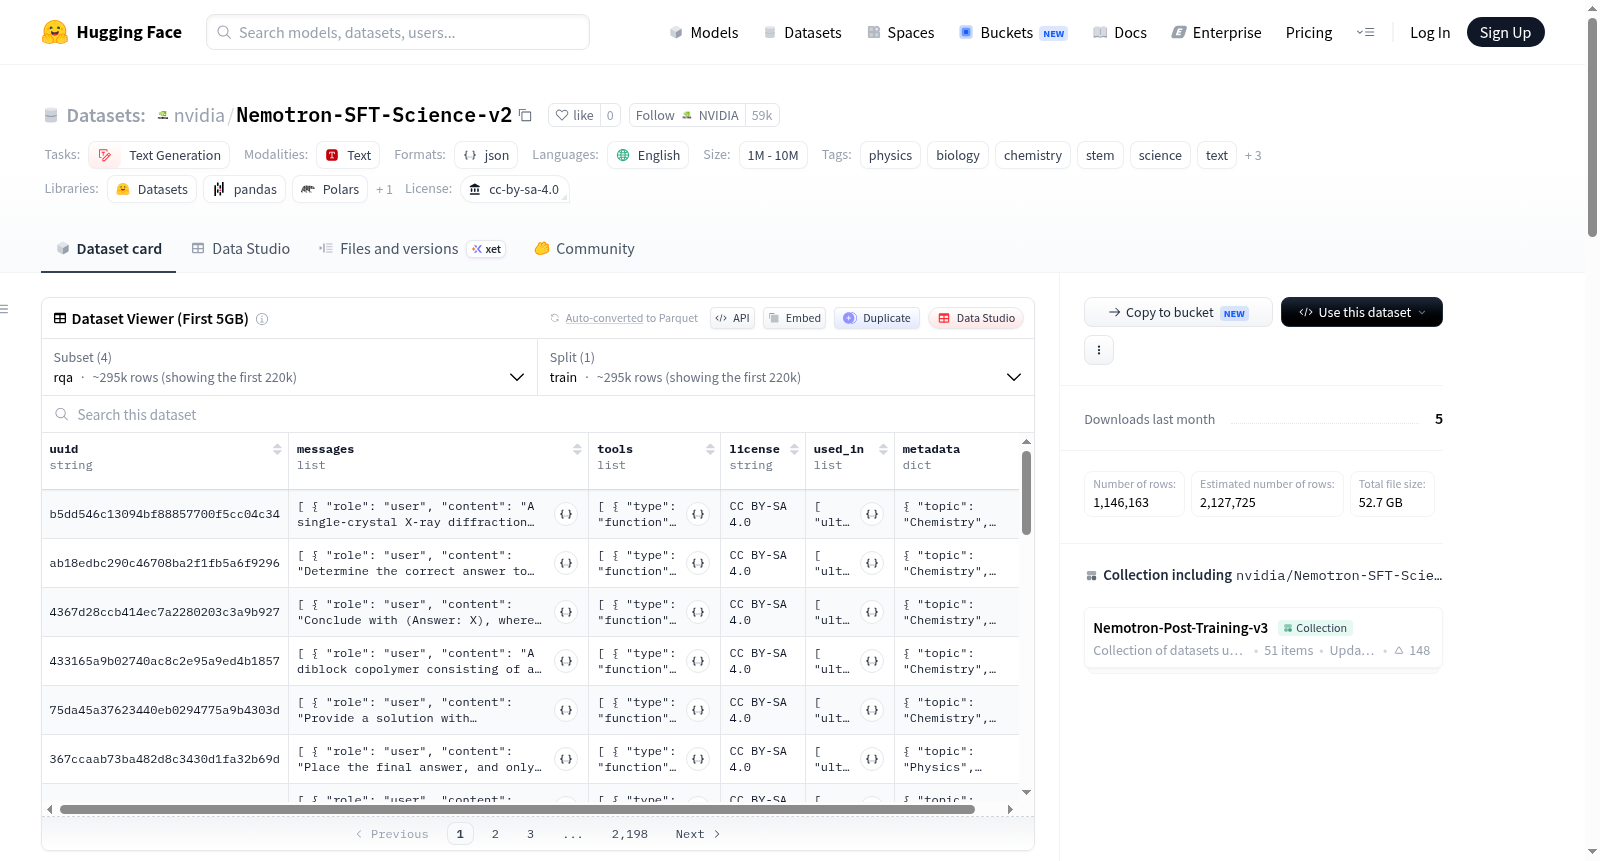Expand tools cell in row 75da45a3
The height and width of the screenshot is (861, 1600).
[x=698, y=710]
